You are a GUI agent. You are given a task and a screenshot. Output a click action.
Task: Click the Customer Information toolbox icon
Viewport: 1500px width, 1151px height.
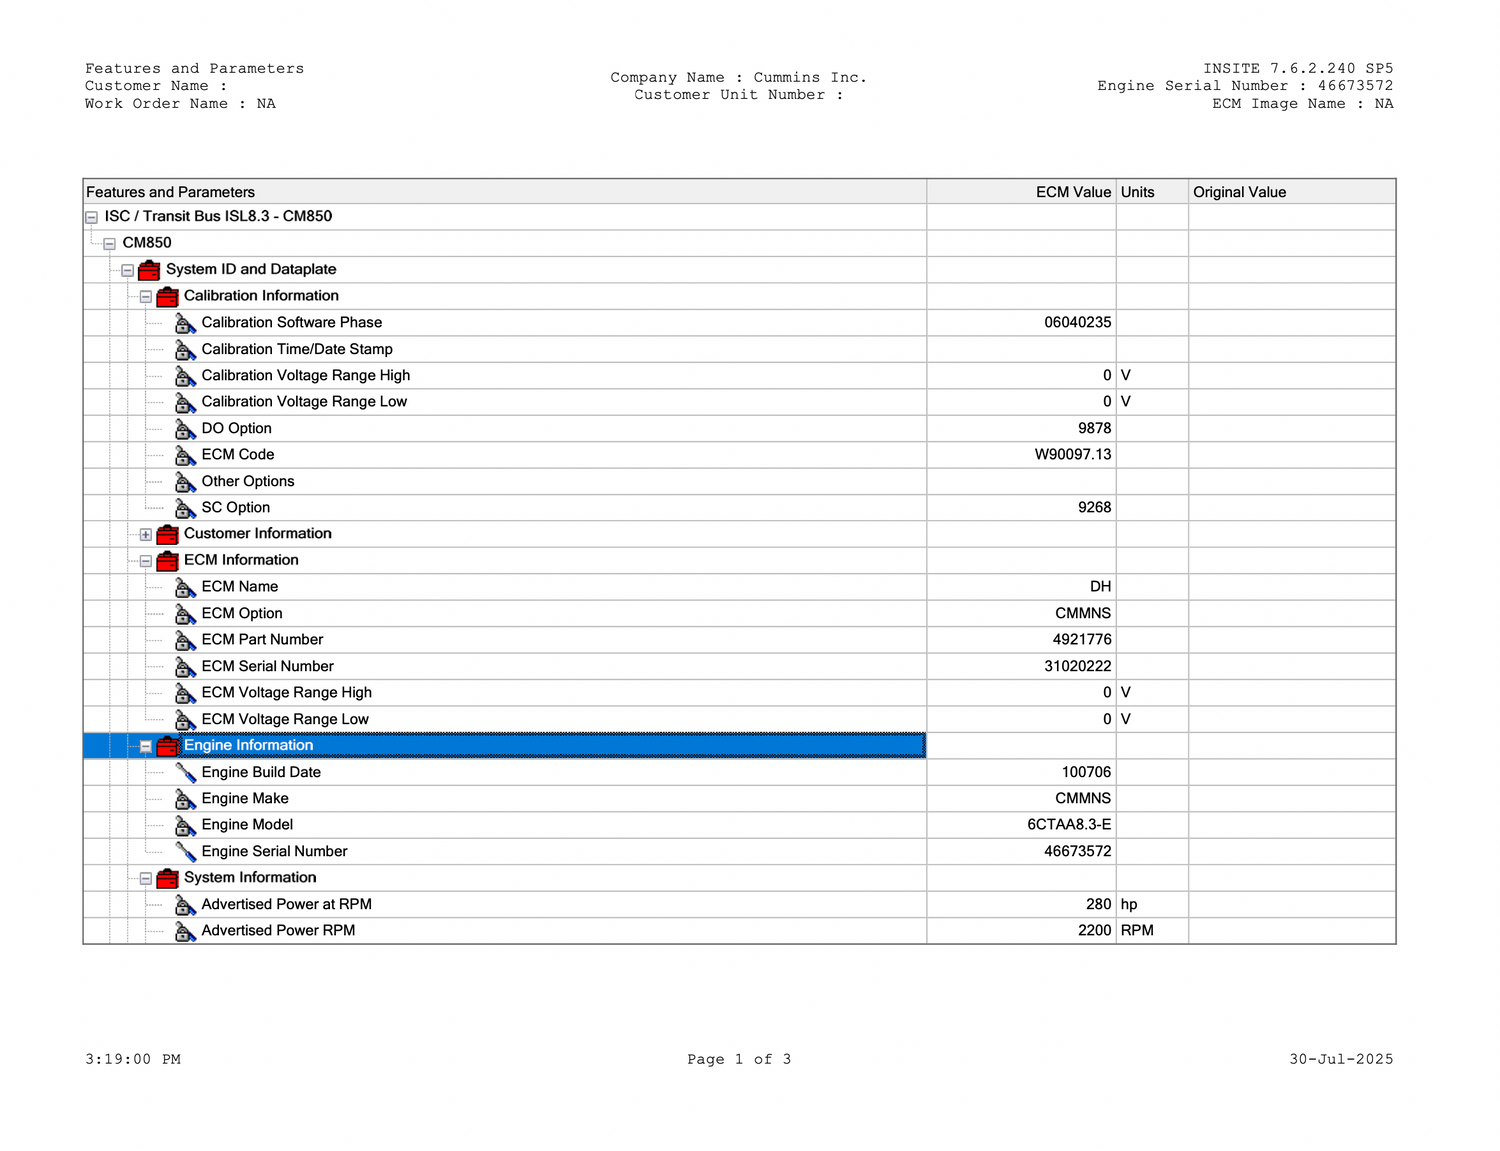tap(167, 534)
